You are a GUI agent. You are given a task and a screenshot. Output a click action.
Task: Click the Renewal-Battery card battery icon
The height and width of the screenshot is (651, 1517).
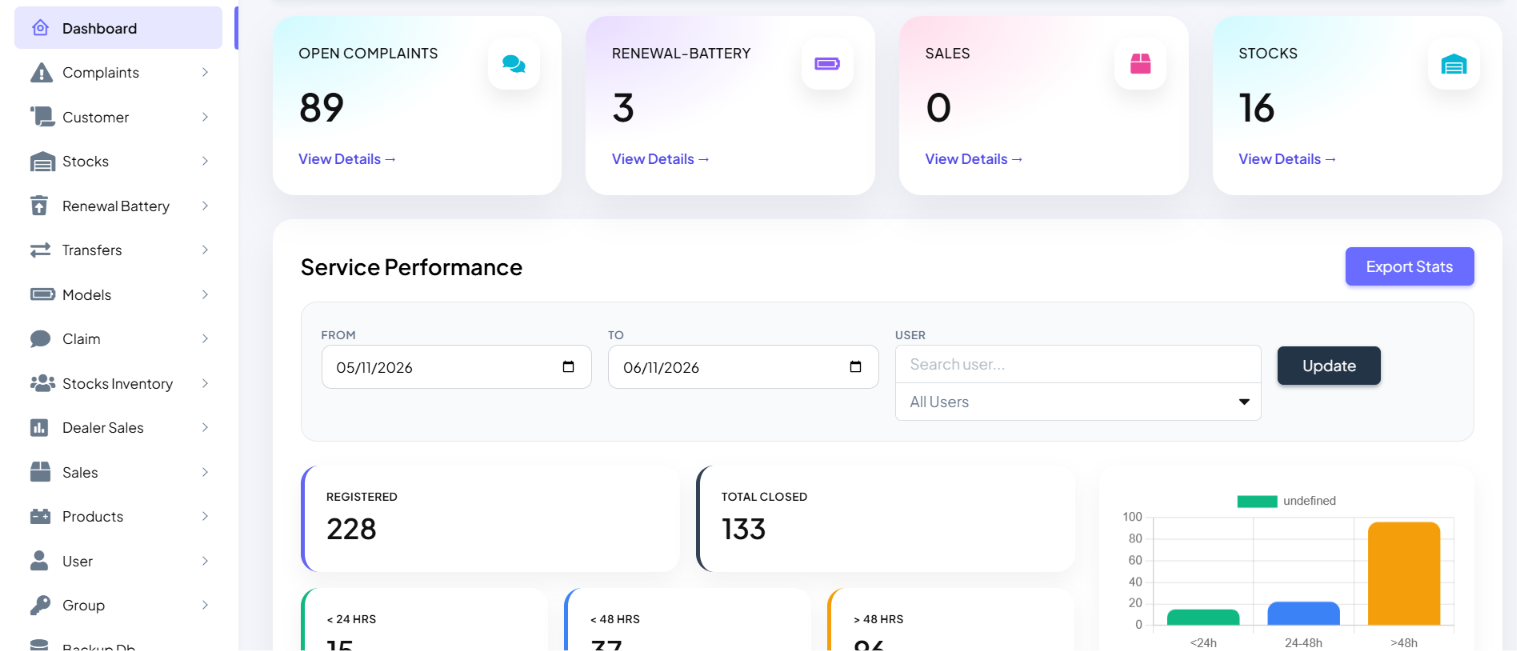827,64
